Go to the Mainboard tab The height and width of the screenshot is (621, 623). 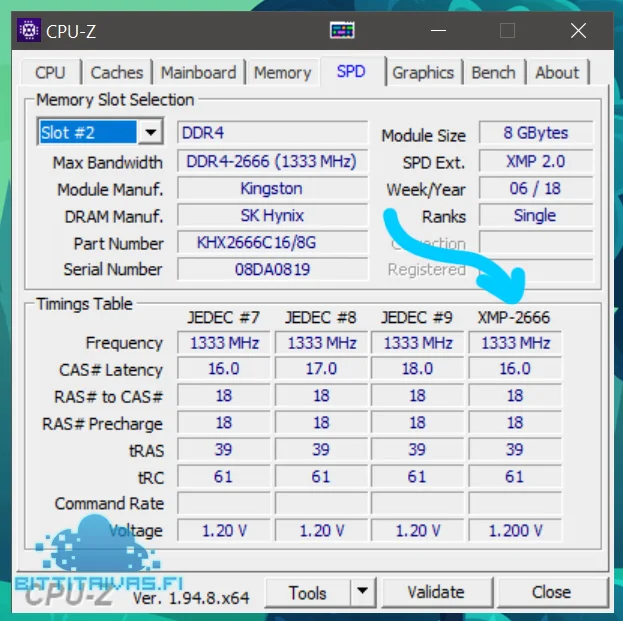[x=198, y=72]
